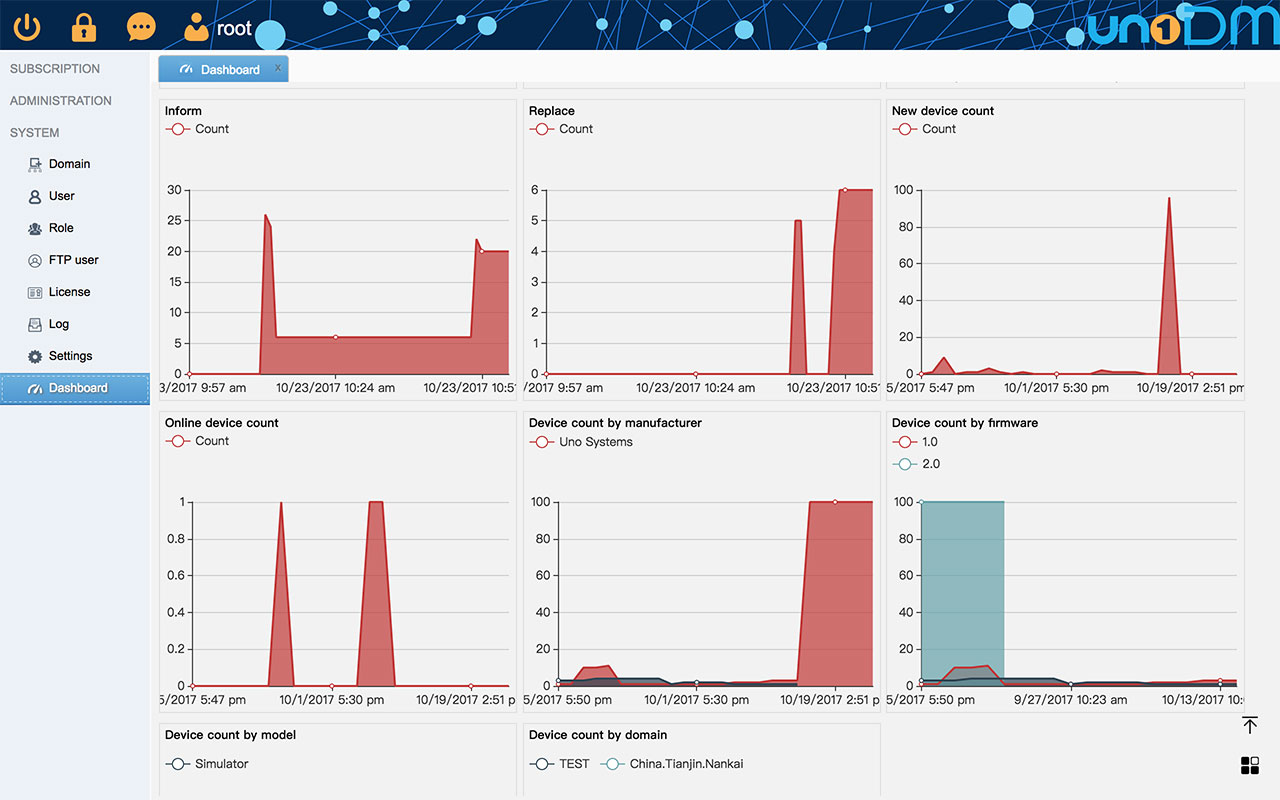This screenshot has height=800, width=1280.
Task: Close the Dashboard tab
Action: (x=278, y=68)
